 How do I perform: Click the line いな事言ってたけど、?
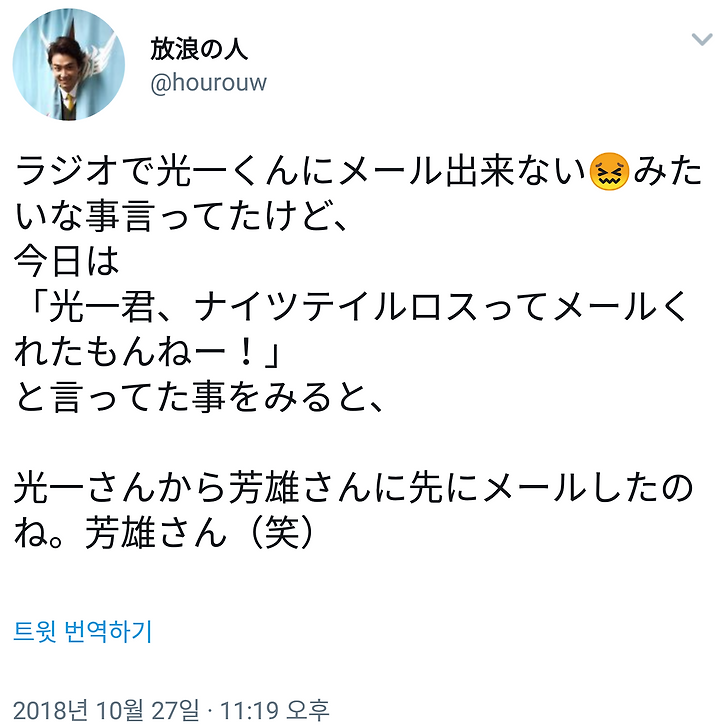(181, 217)
